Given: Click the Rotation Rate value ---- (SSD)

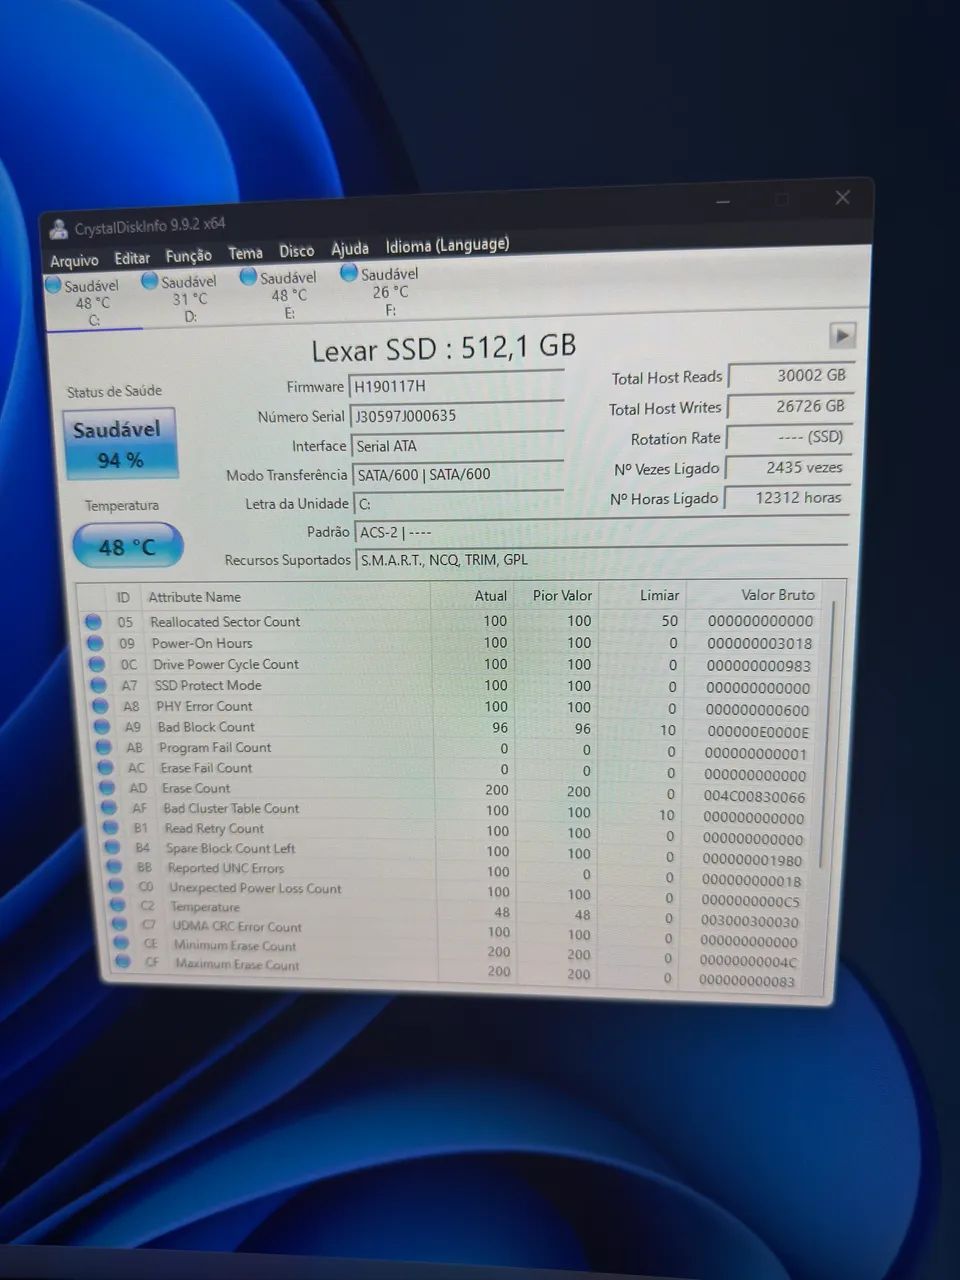Looking at the screenshot, I should [789, 437].
